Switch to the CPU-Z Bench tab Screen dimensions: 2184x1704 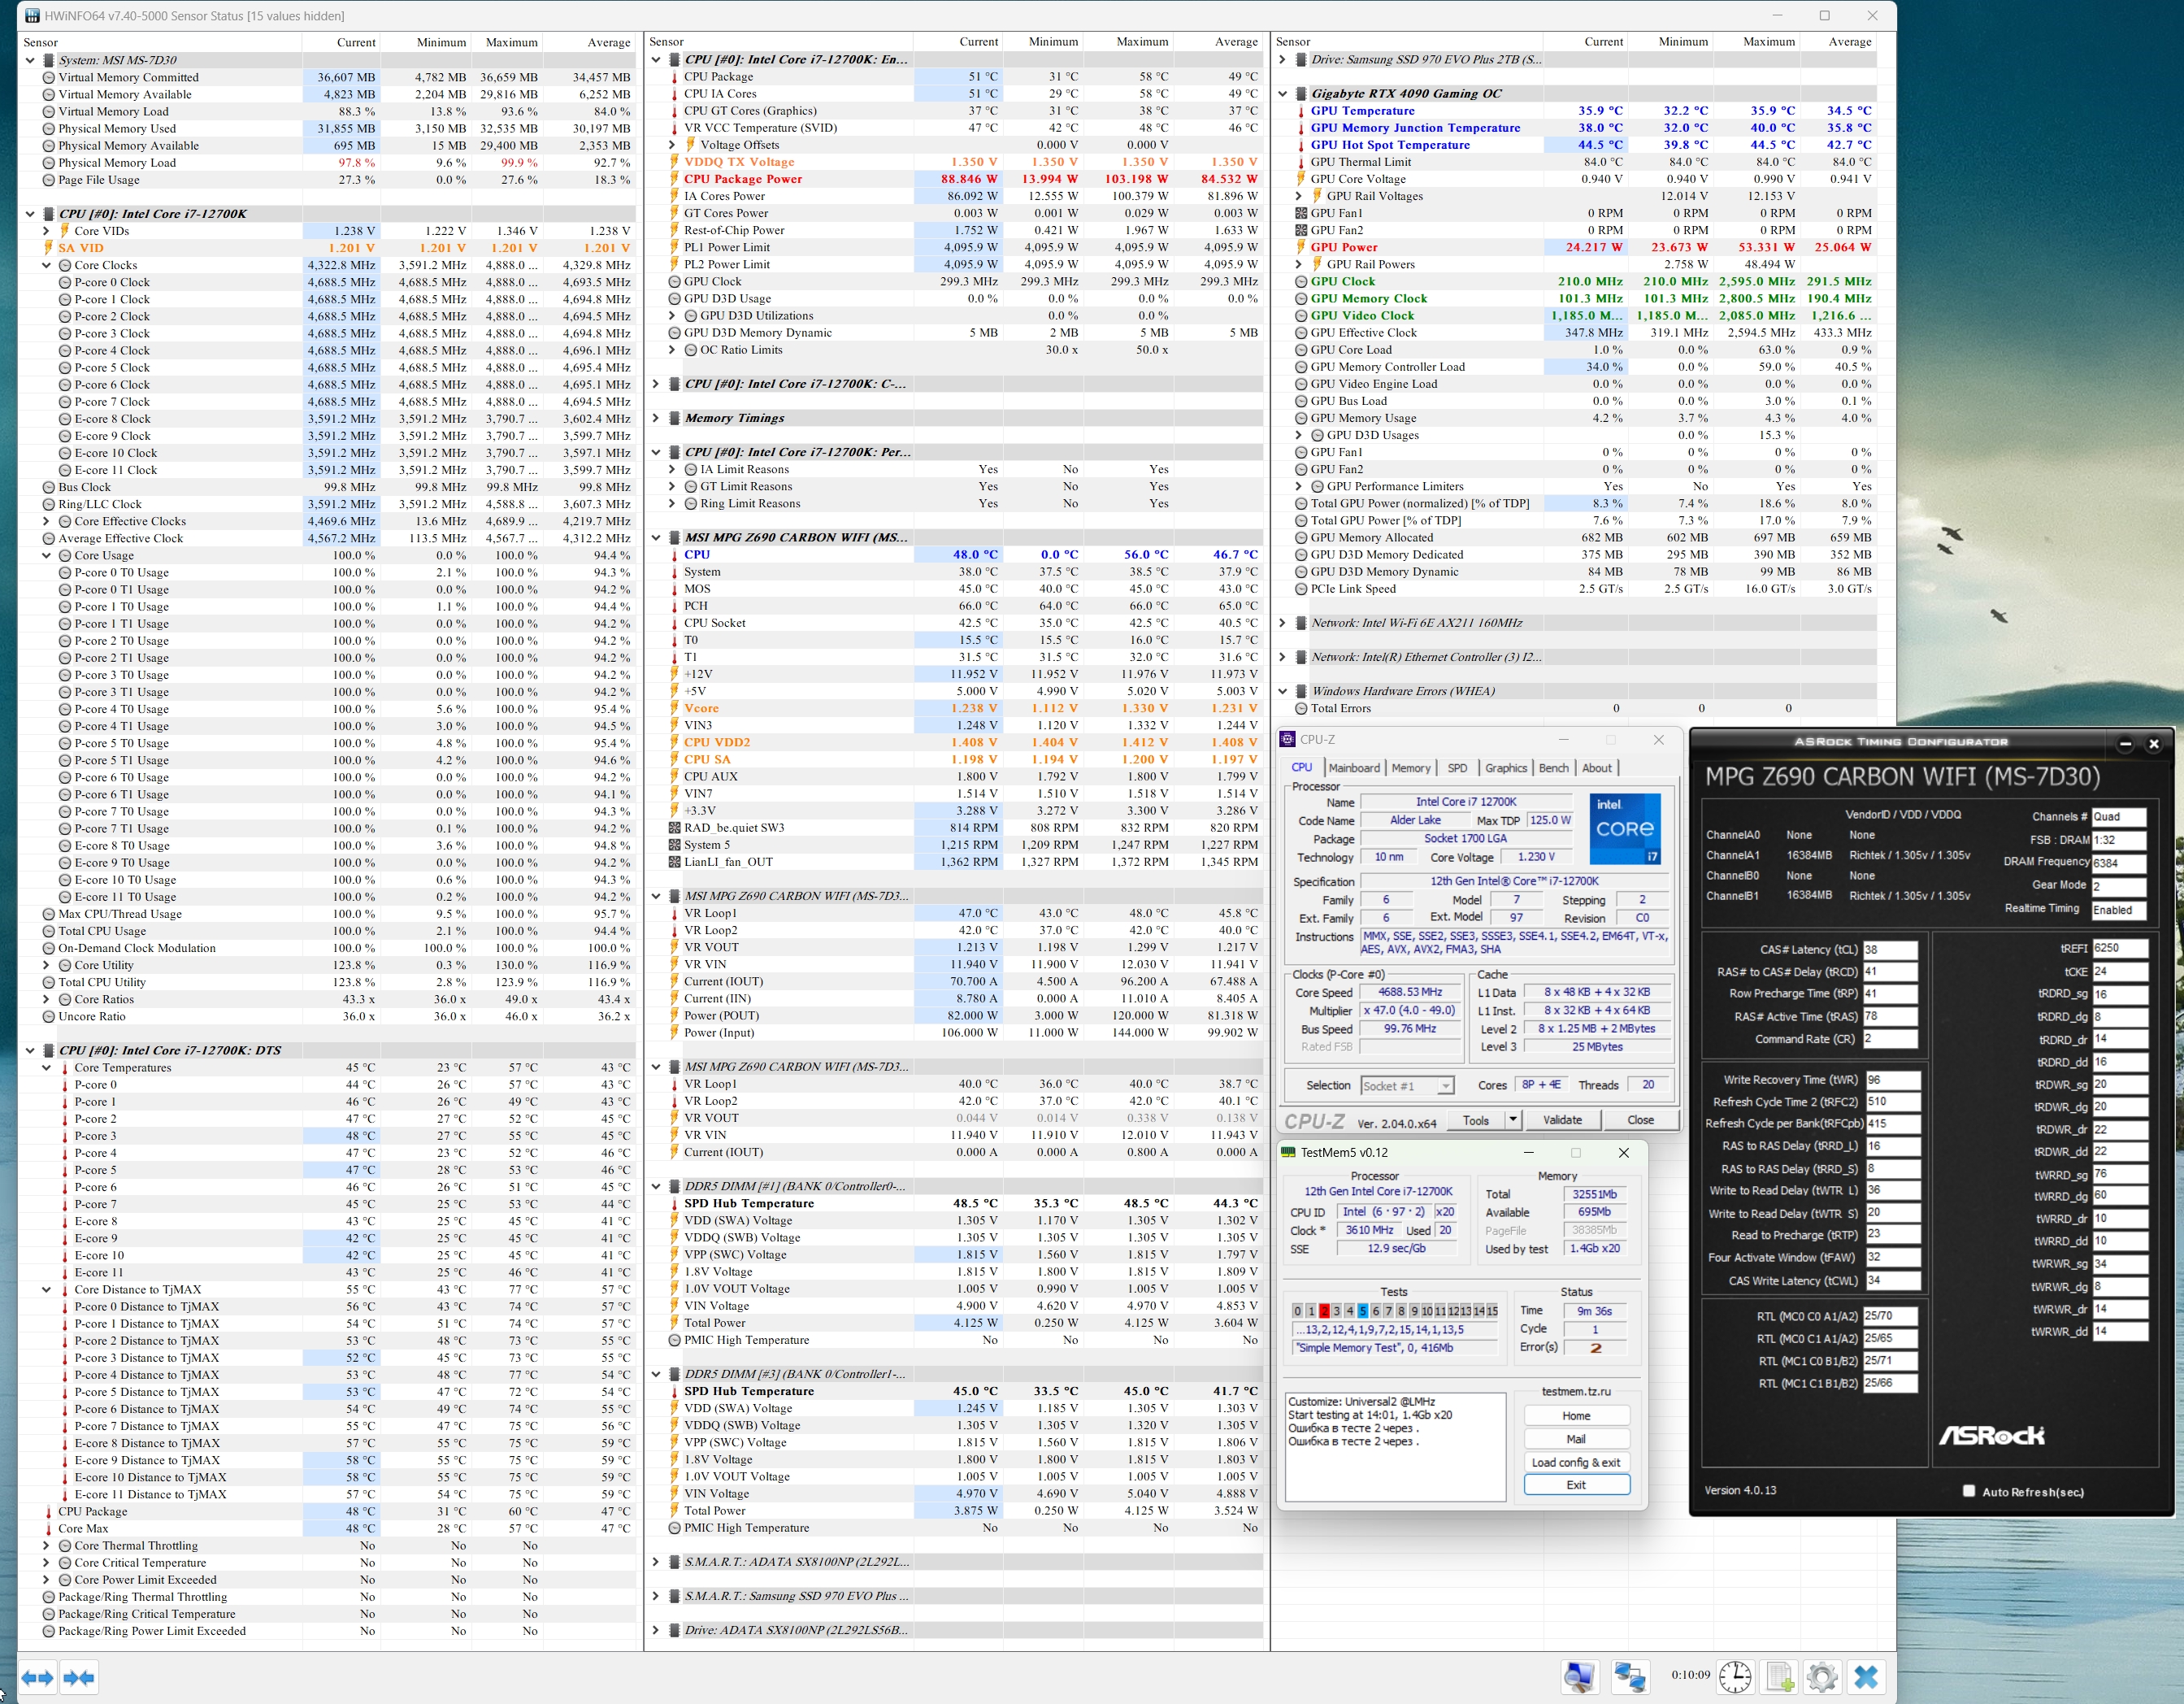1553,768
